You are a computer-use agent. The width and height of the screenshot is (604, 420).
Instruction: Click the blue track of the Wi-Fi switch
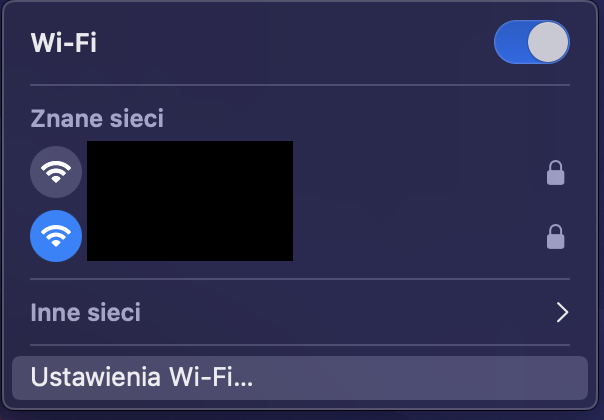(x=511, y=42)
